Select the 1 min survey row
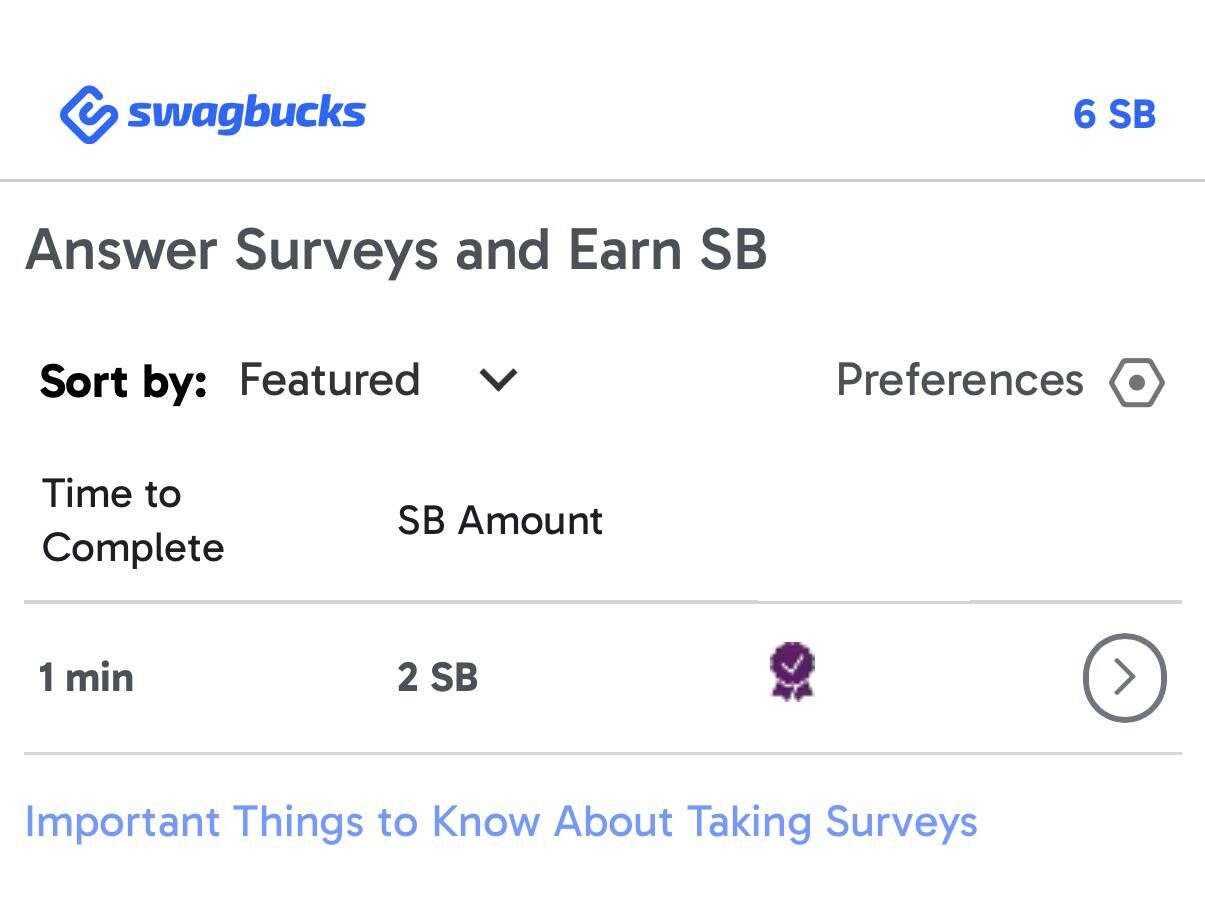 (x=600, y=677)
